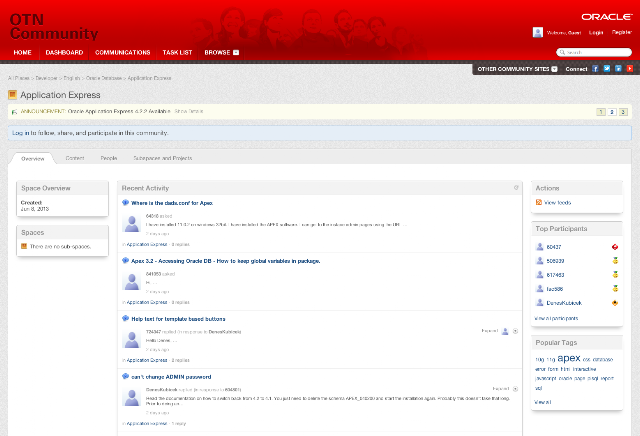Open the Twitter connect icon

tap(607, 69)
